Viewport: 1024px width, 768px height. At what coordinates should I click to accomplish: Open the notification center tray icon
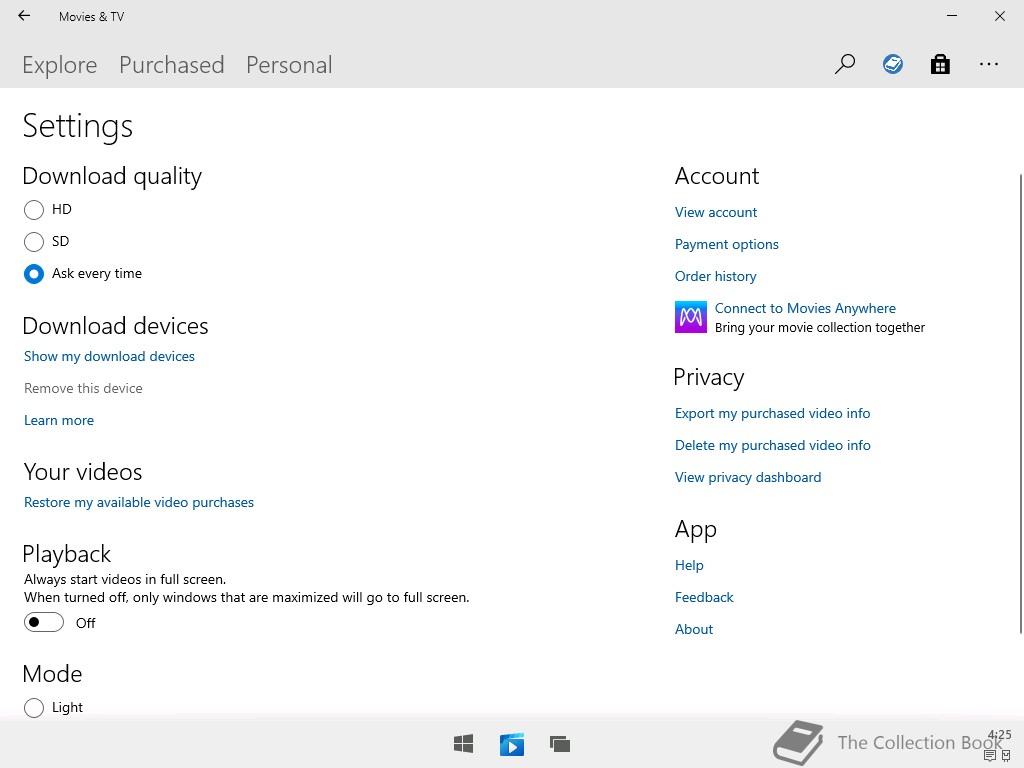click(x=990, y=756)
